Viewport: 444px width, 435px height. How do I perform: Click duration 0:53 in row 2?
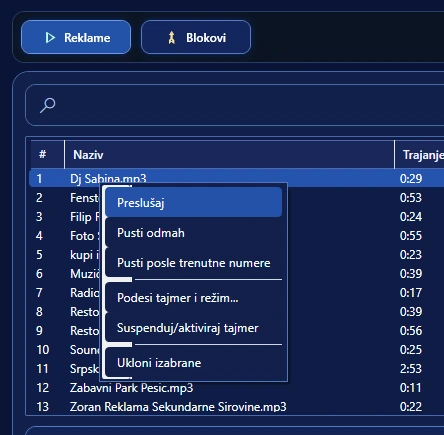point(411,198)
